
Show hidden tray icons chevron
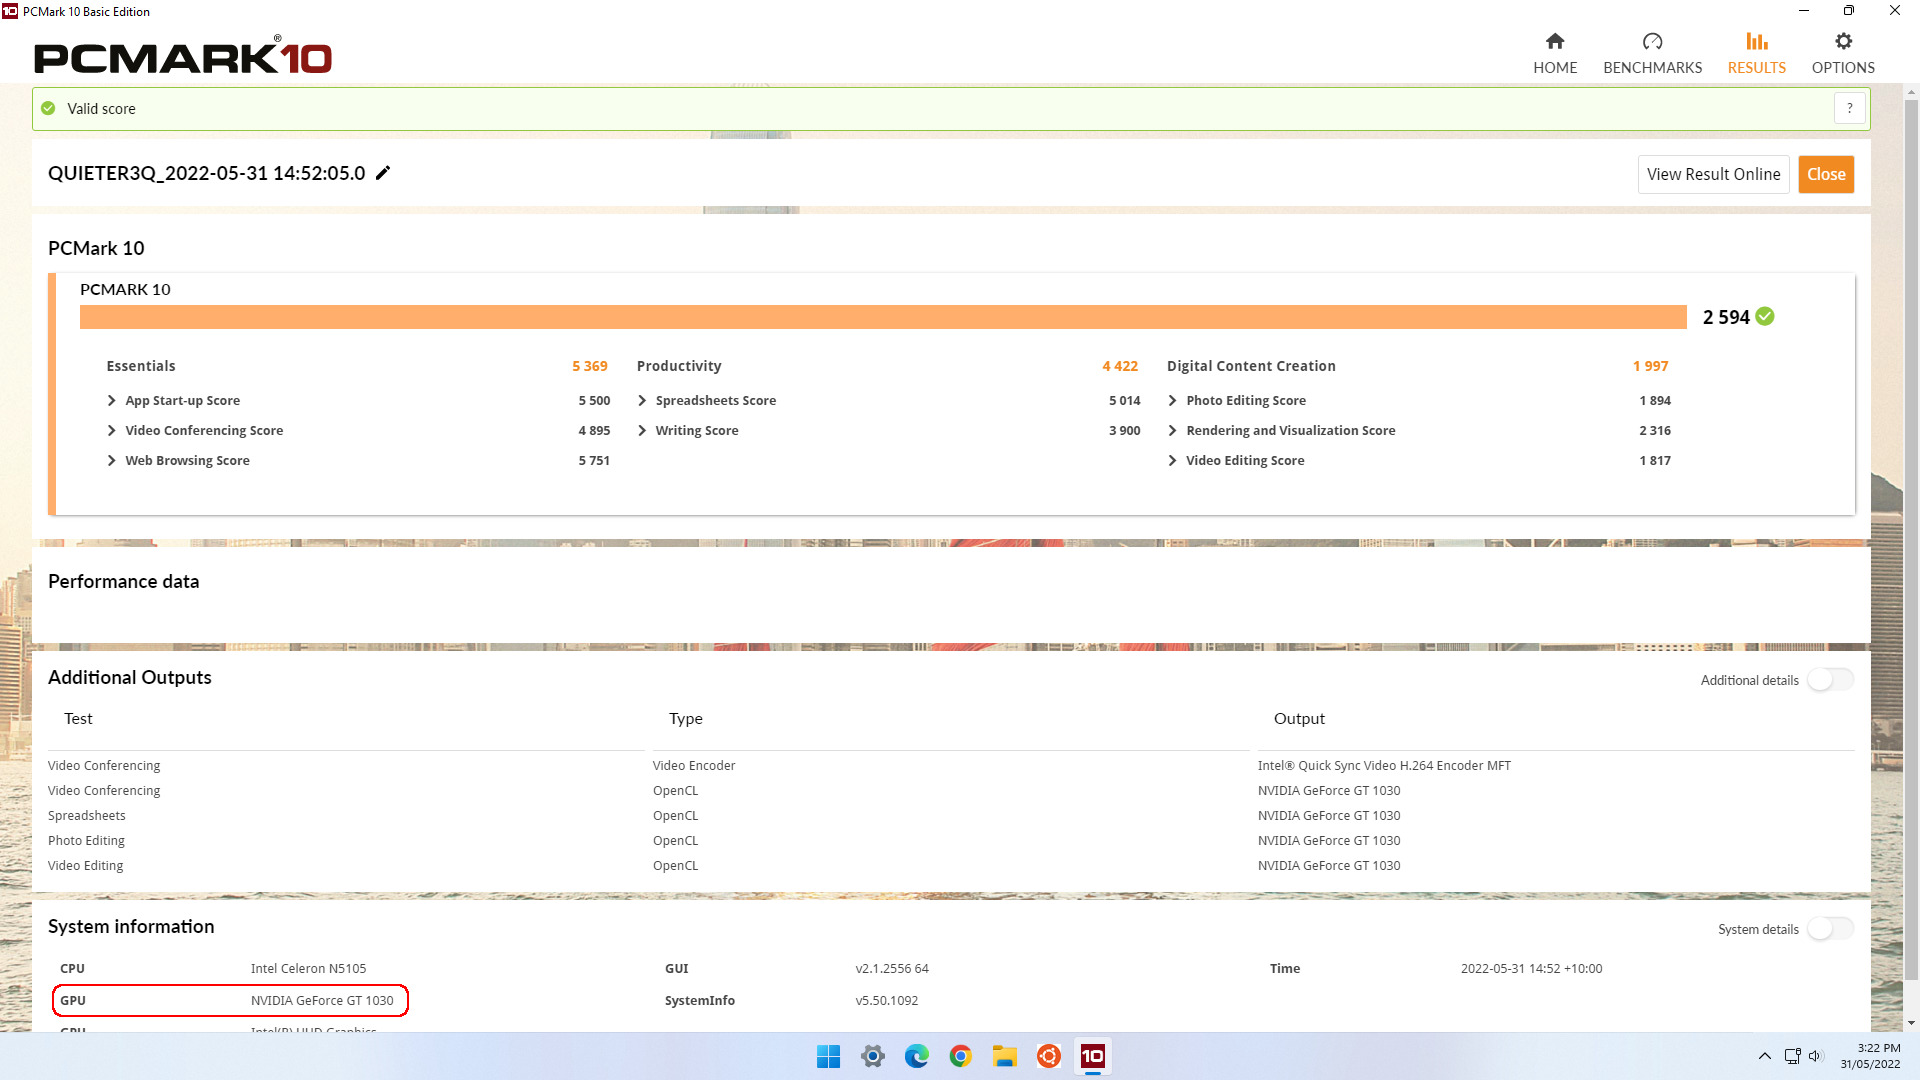(1765, 1056)
